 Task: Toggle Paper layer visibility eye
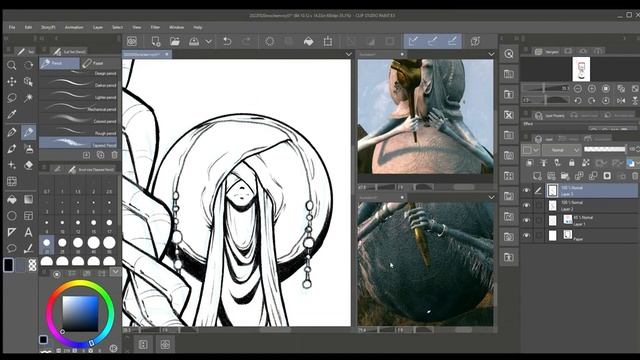click(527, 236)
